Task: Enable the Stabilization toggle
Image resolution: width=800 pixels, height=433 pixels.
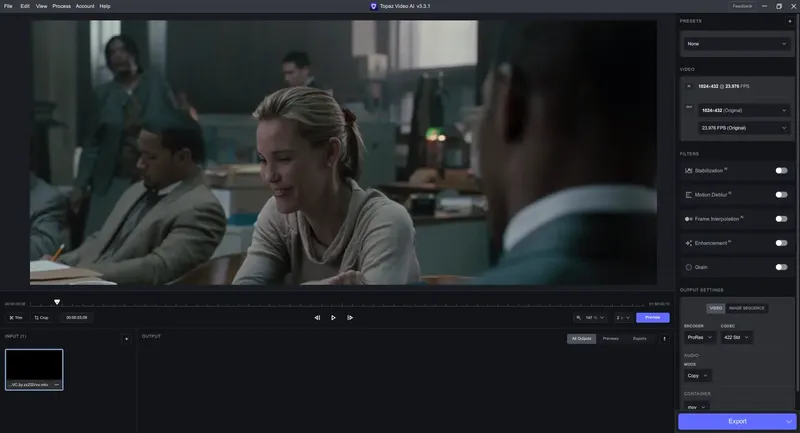Action: (781, 170)
